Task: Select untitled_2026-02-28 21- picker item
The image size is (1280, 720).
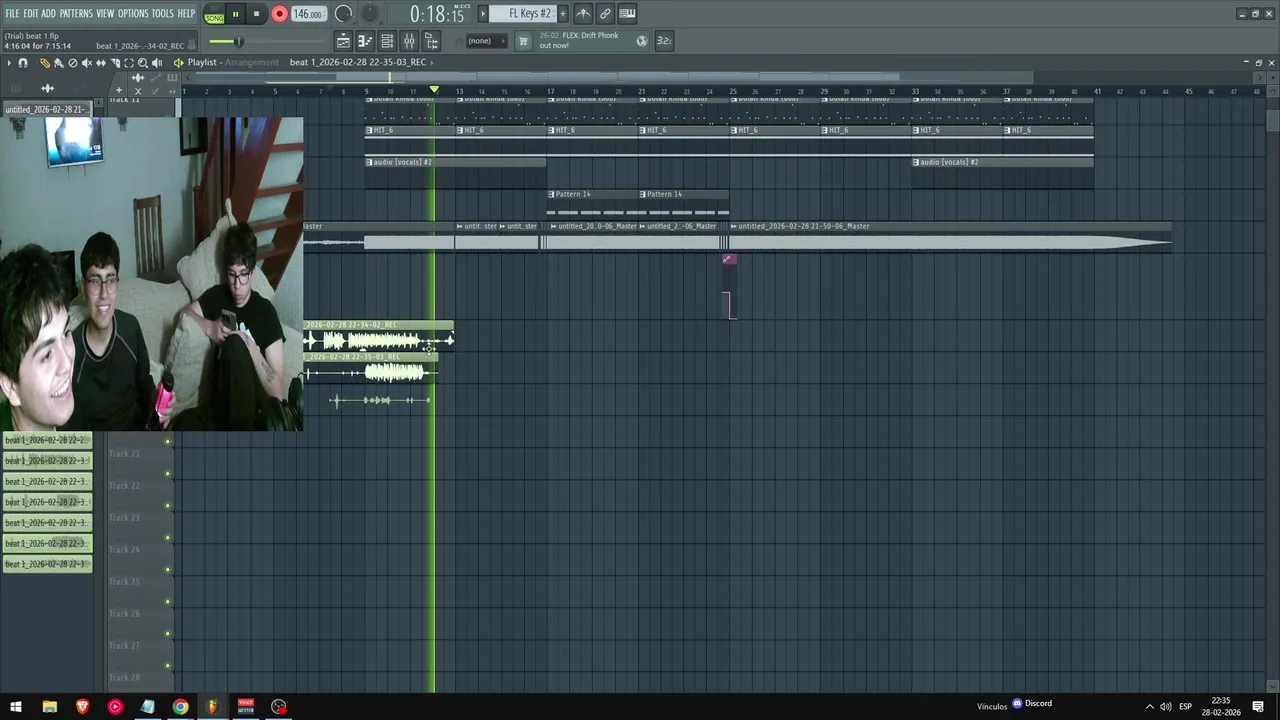Action: click(x=47, y=109)
